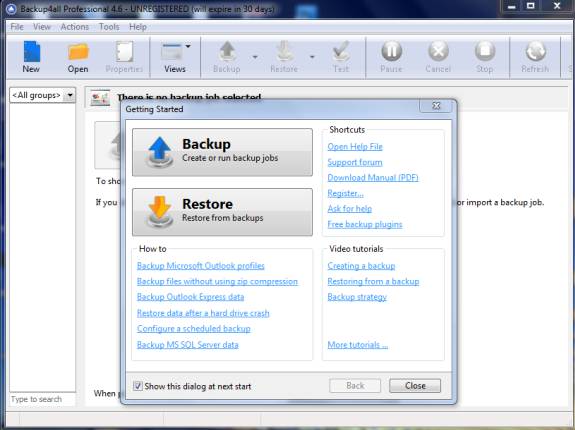Screen dimensions: 575x430
Task: Maximize the Backup4all window
Action: point(531,6)
